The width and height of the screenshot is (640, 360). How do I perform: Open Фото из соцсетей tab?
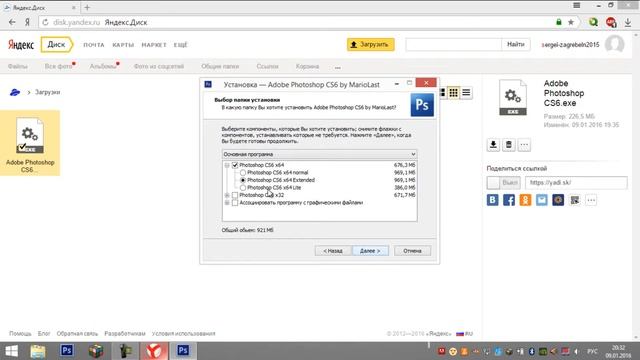click(159, 67)
